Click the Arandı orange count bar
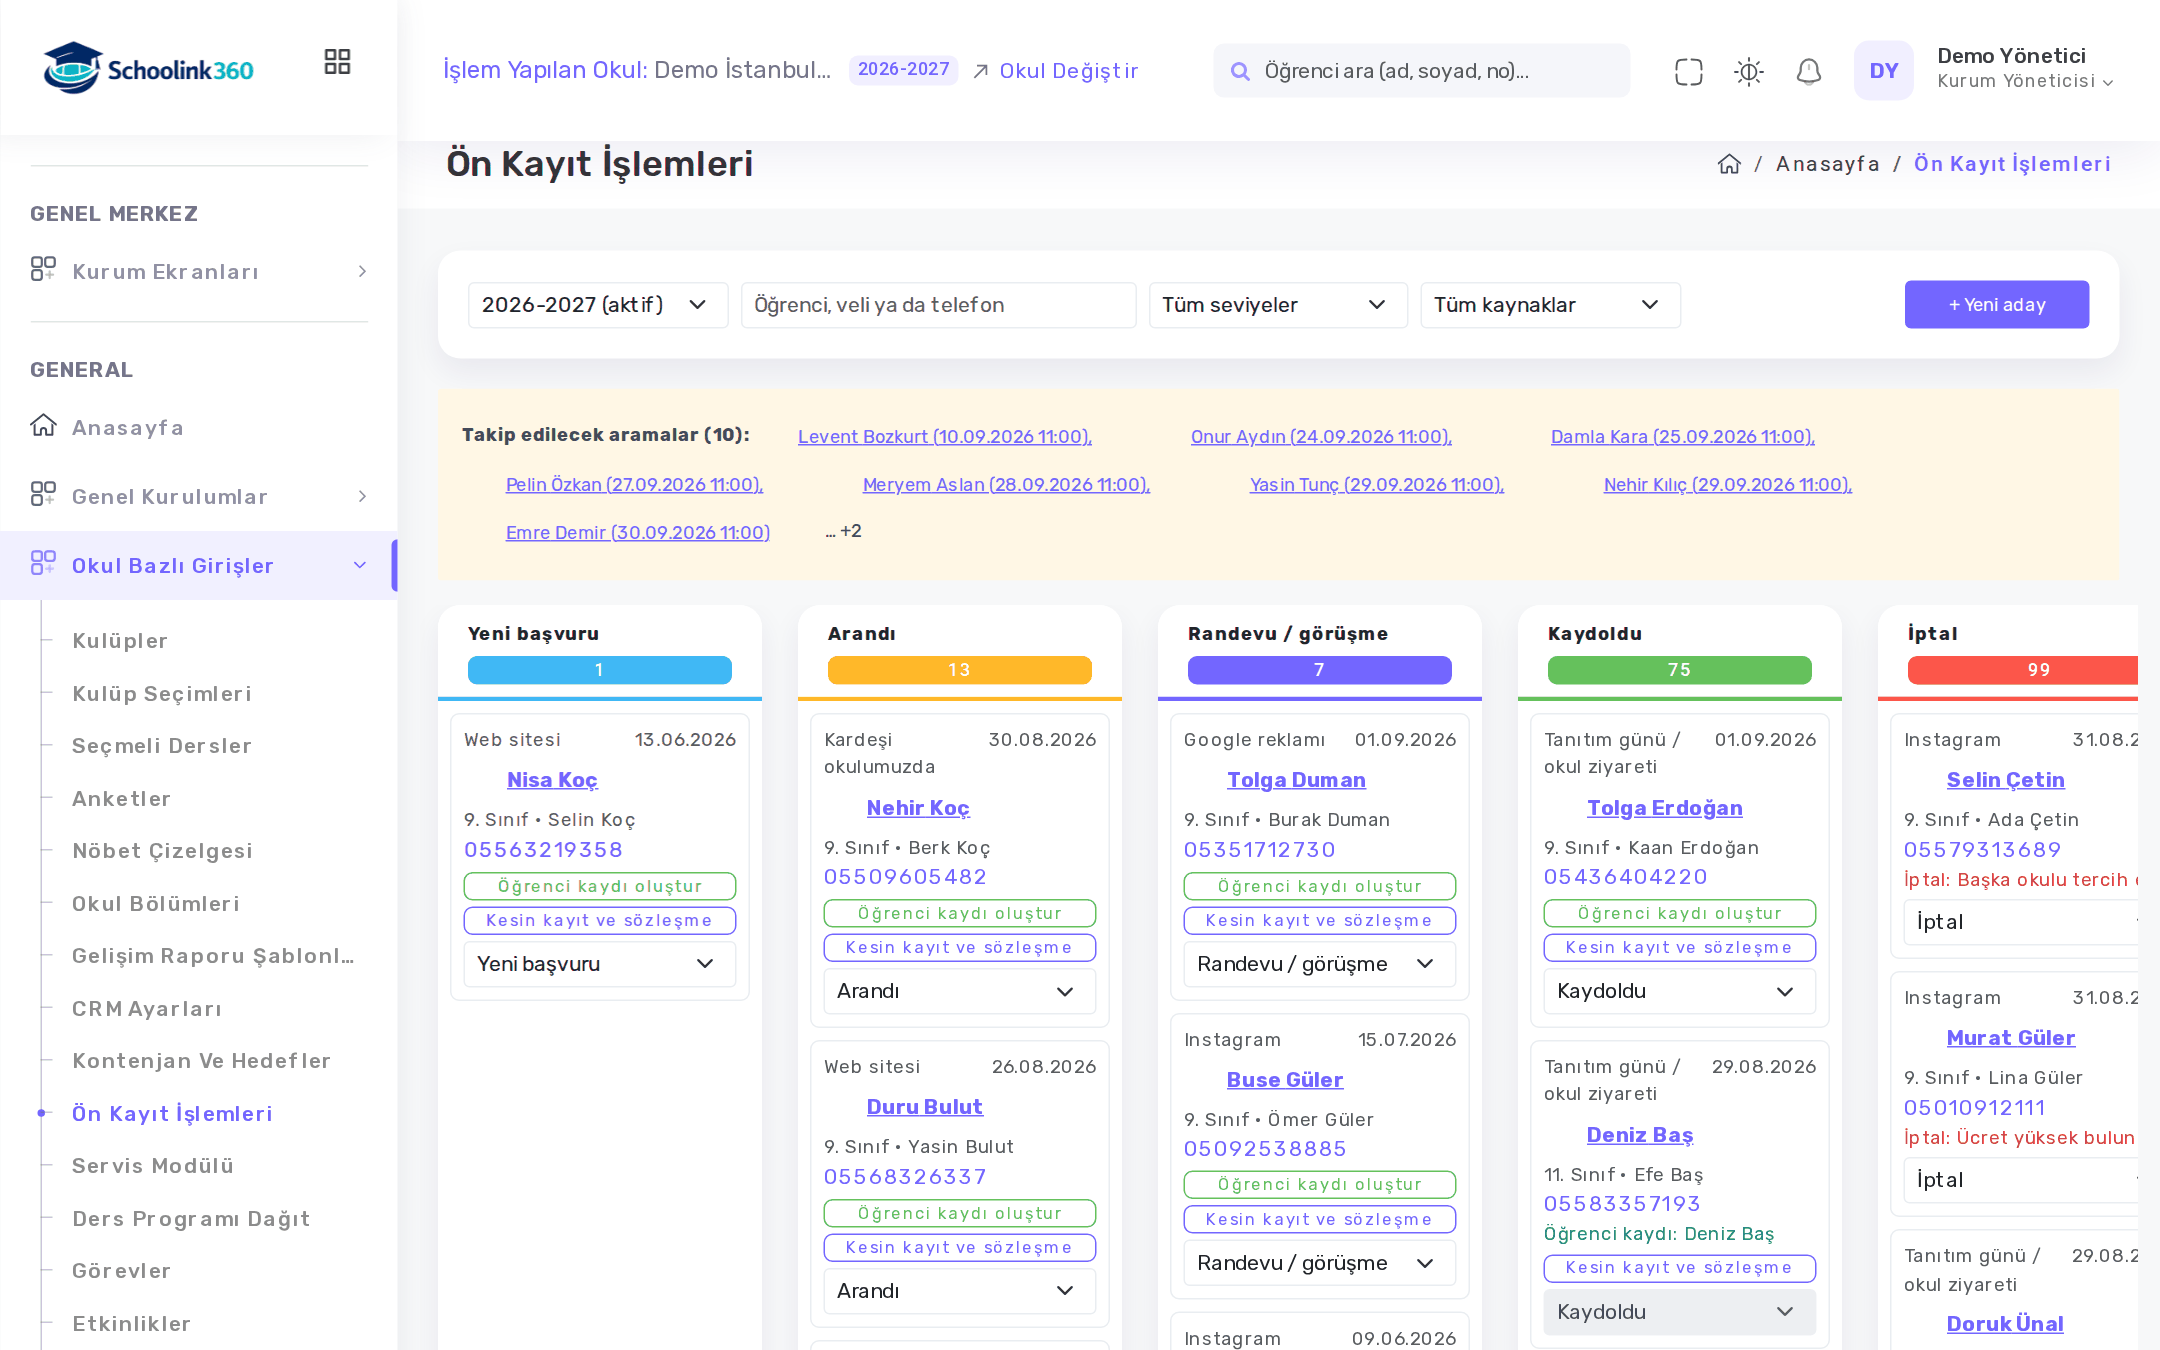Image resolution: width=2160 pixels, height=1350 pixels. tap(959, 670)
